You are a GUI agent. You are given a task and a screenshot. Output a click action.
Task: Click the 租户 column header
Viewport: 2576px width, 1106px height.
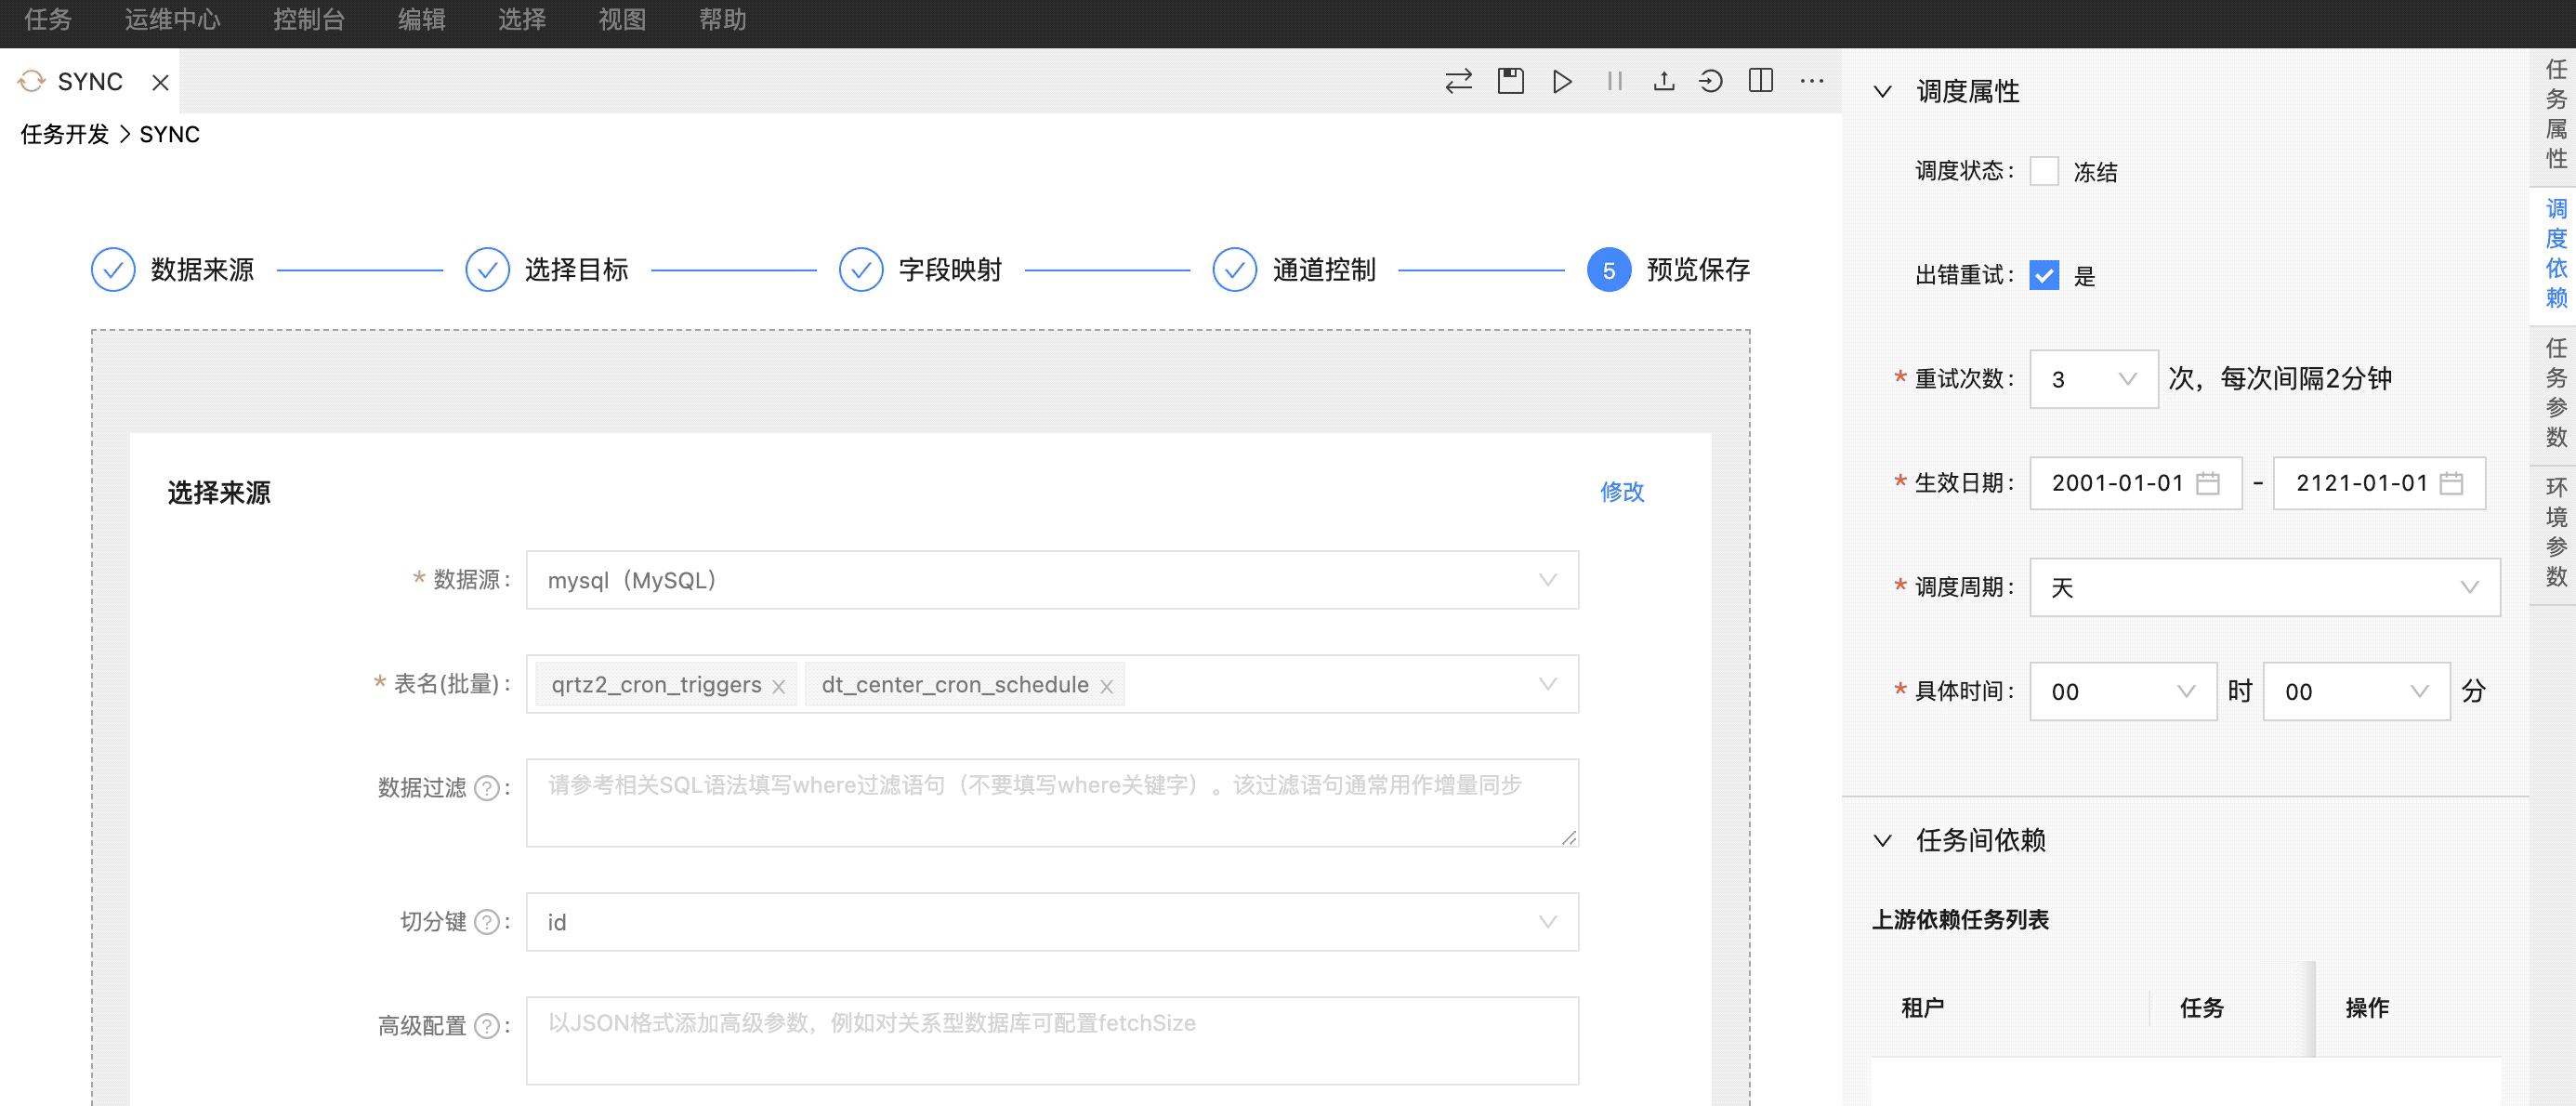pyautogui.click(x=1922, y=1008)
